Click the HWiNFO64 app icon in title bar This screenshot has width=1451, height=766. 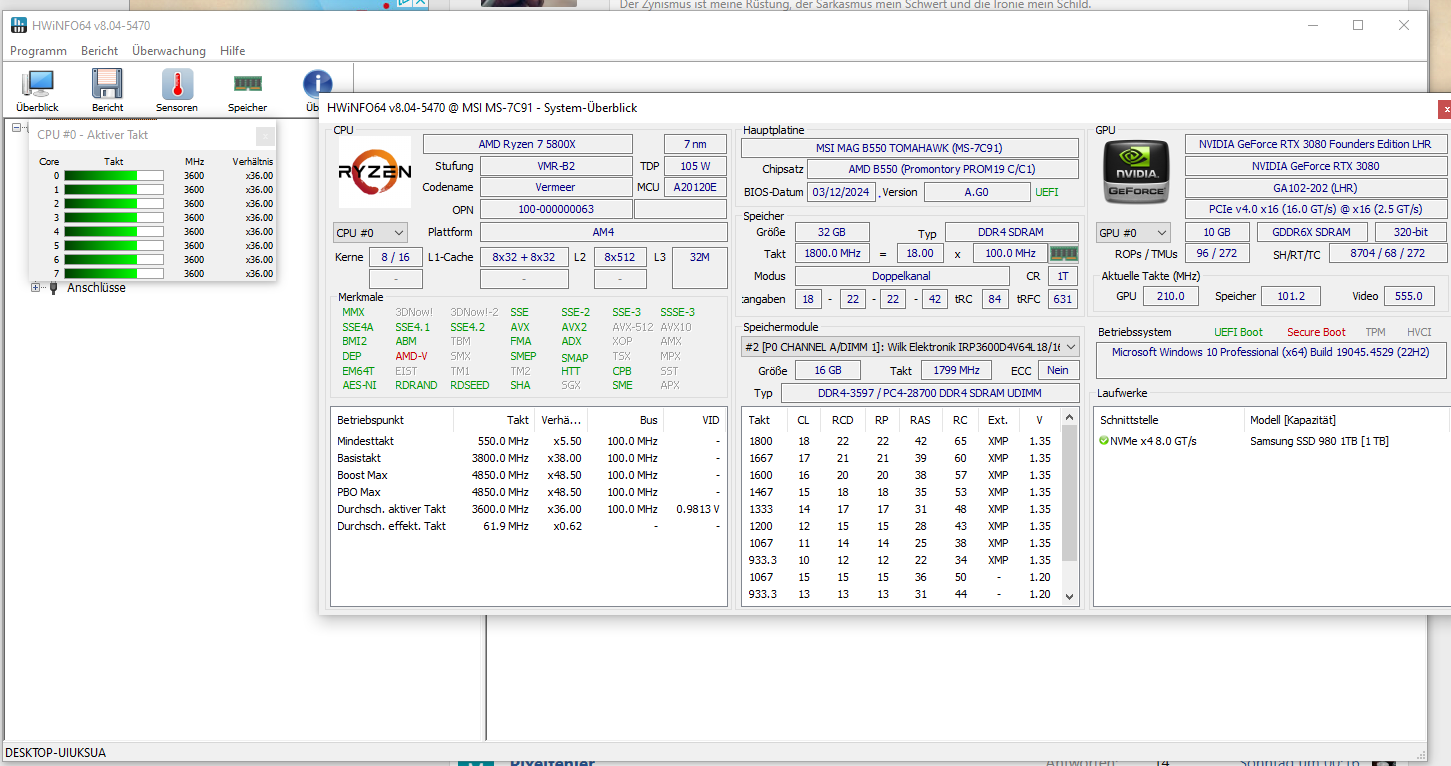[18, 25]
